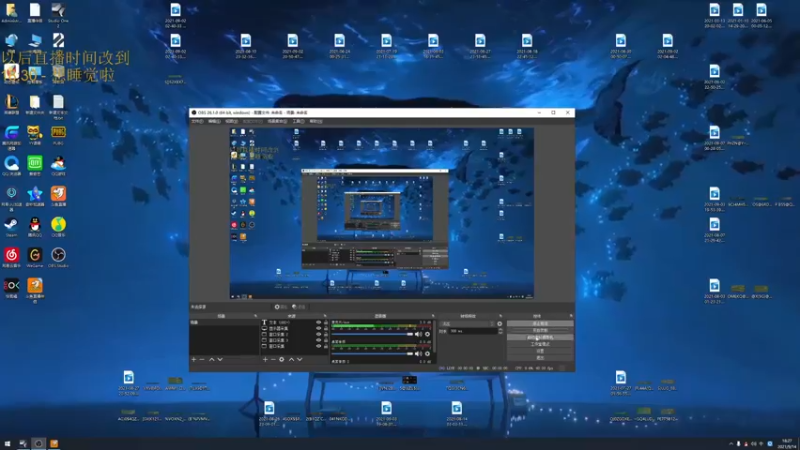Click the Exit button in Controls

540,358
